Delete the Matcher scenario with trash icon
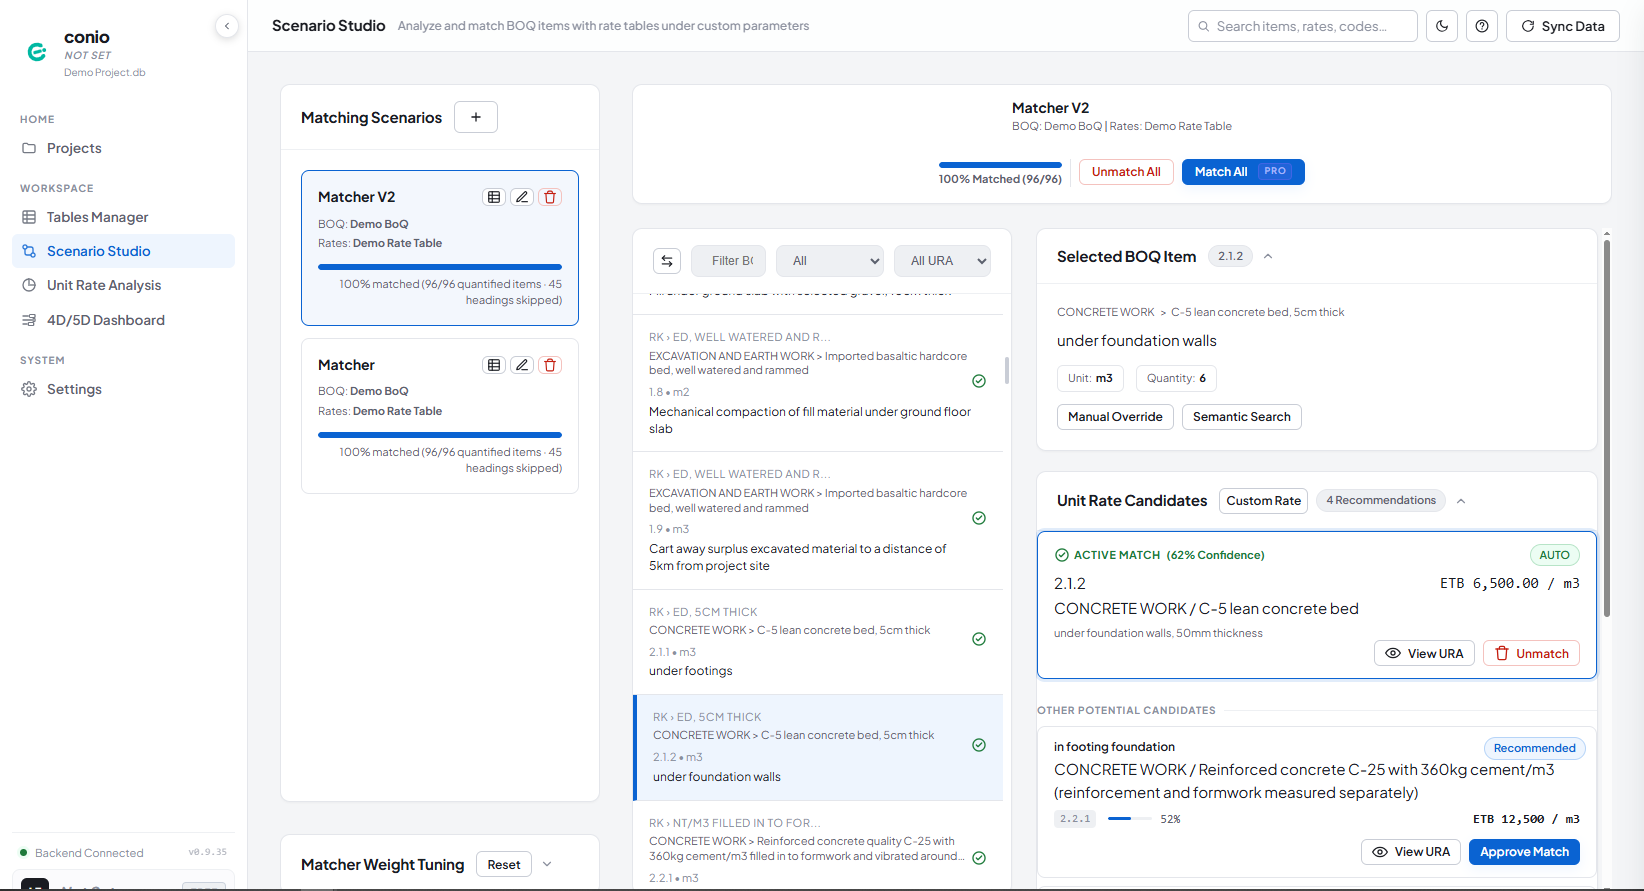Viewport: 1644px width, 891px height. pos(550,365)
